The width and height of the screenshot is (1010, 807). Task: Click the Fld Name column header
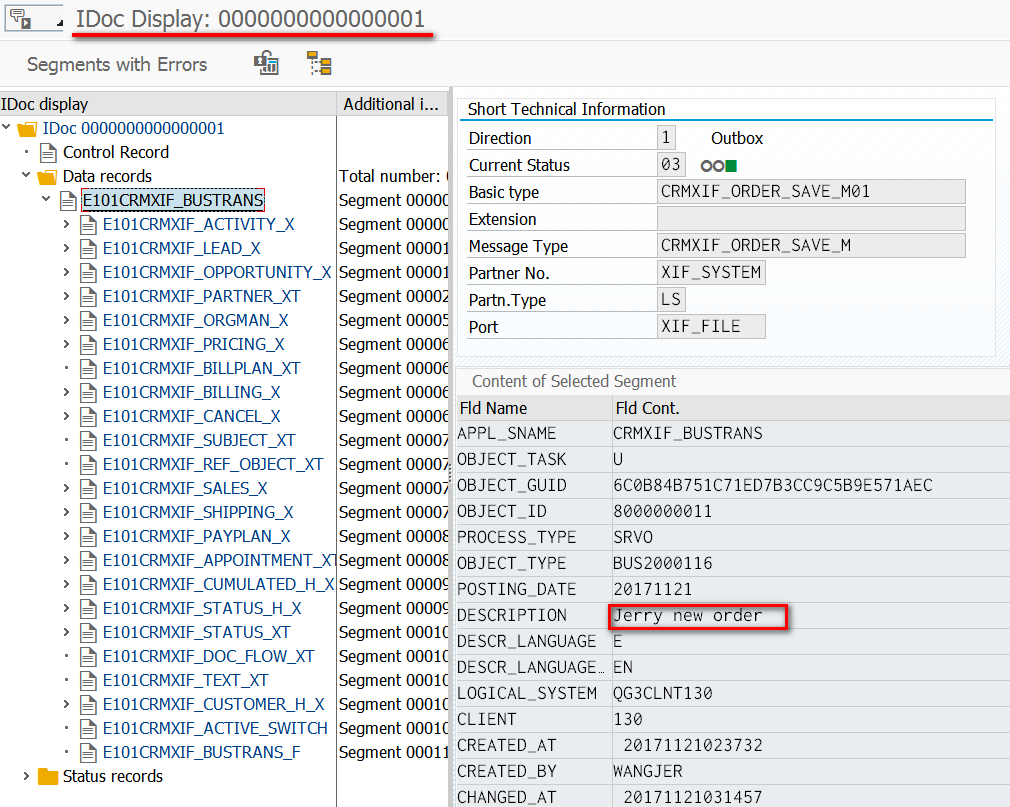(x=534, y=408)
